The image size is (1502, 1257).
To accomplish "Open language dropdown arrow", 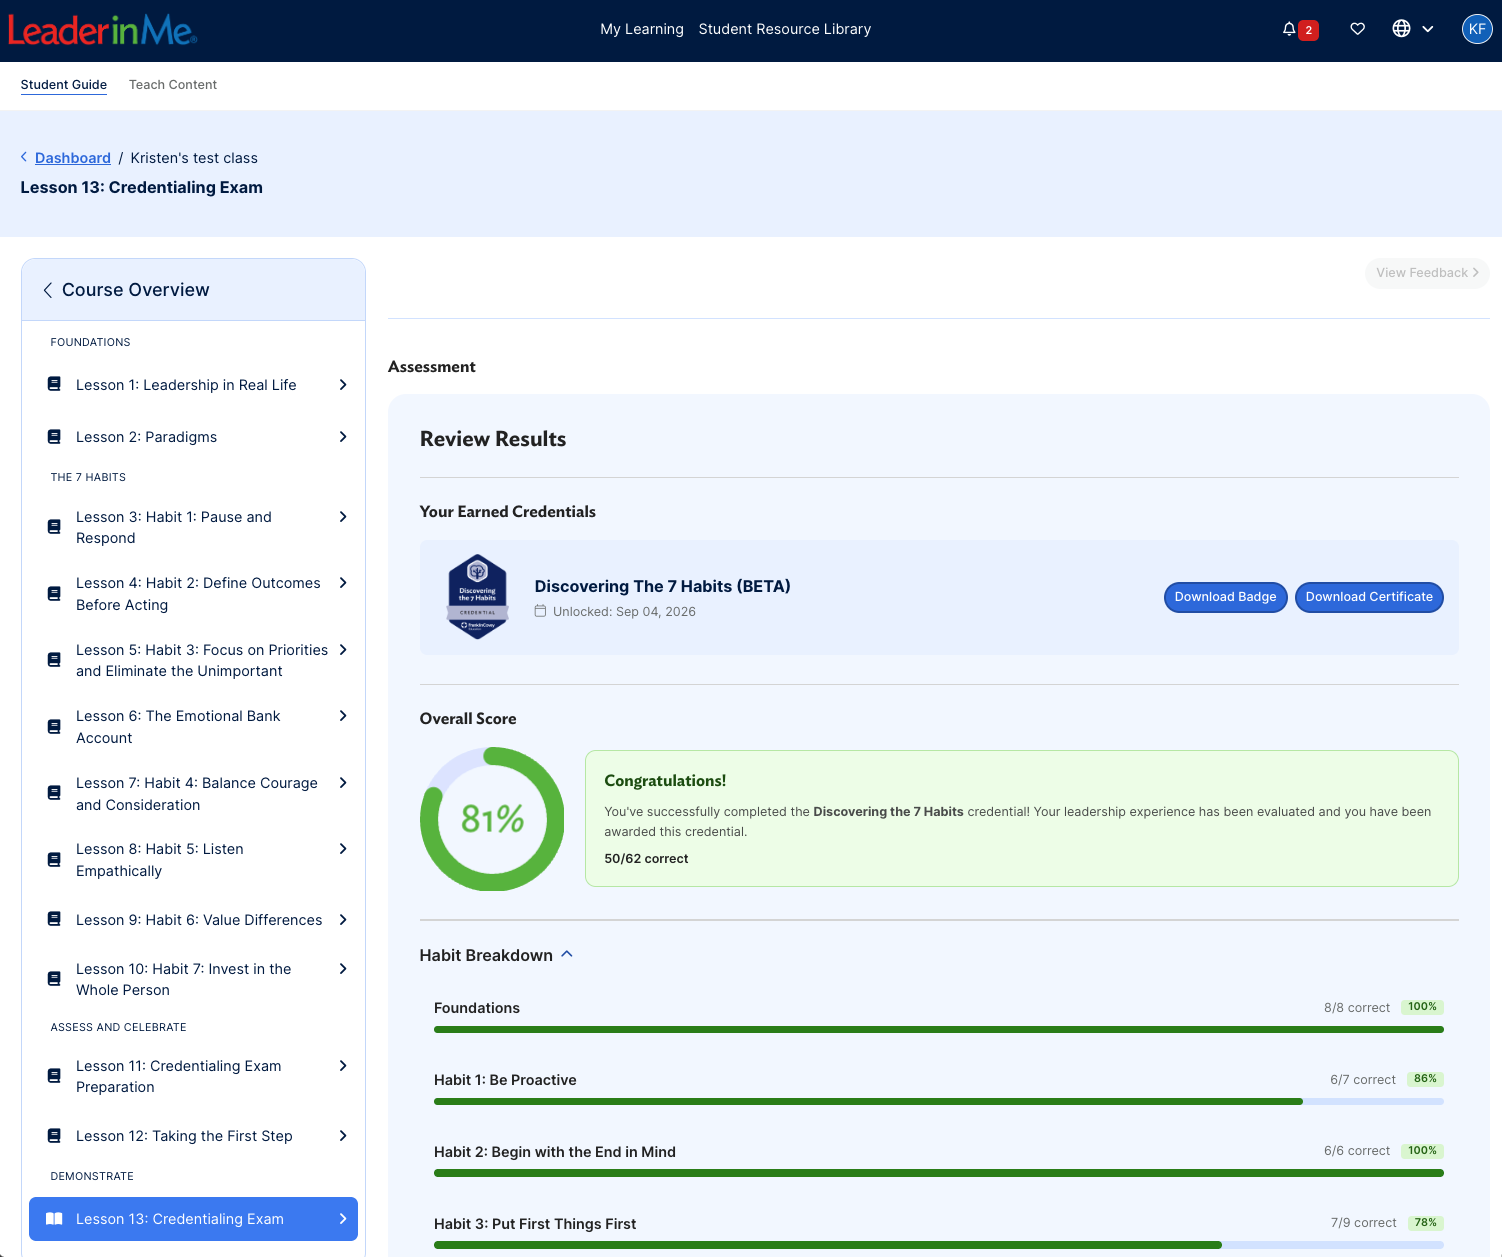I will pyautogui.click(x=1428, y=29).
